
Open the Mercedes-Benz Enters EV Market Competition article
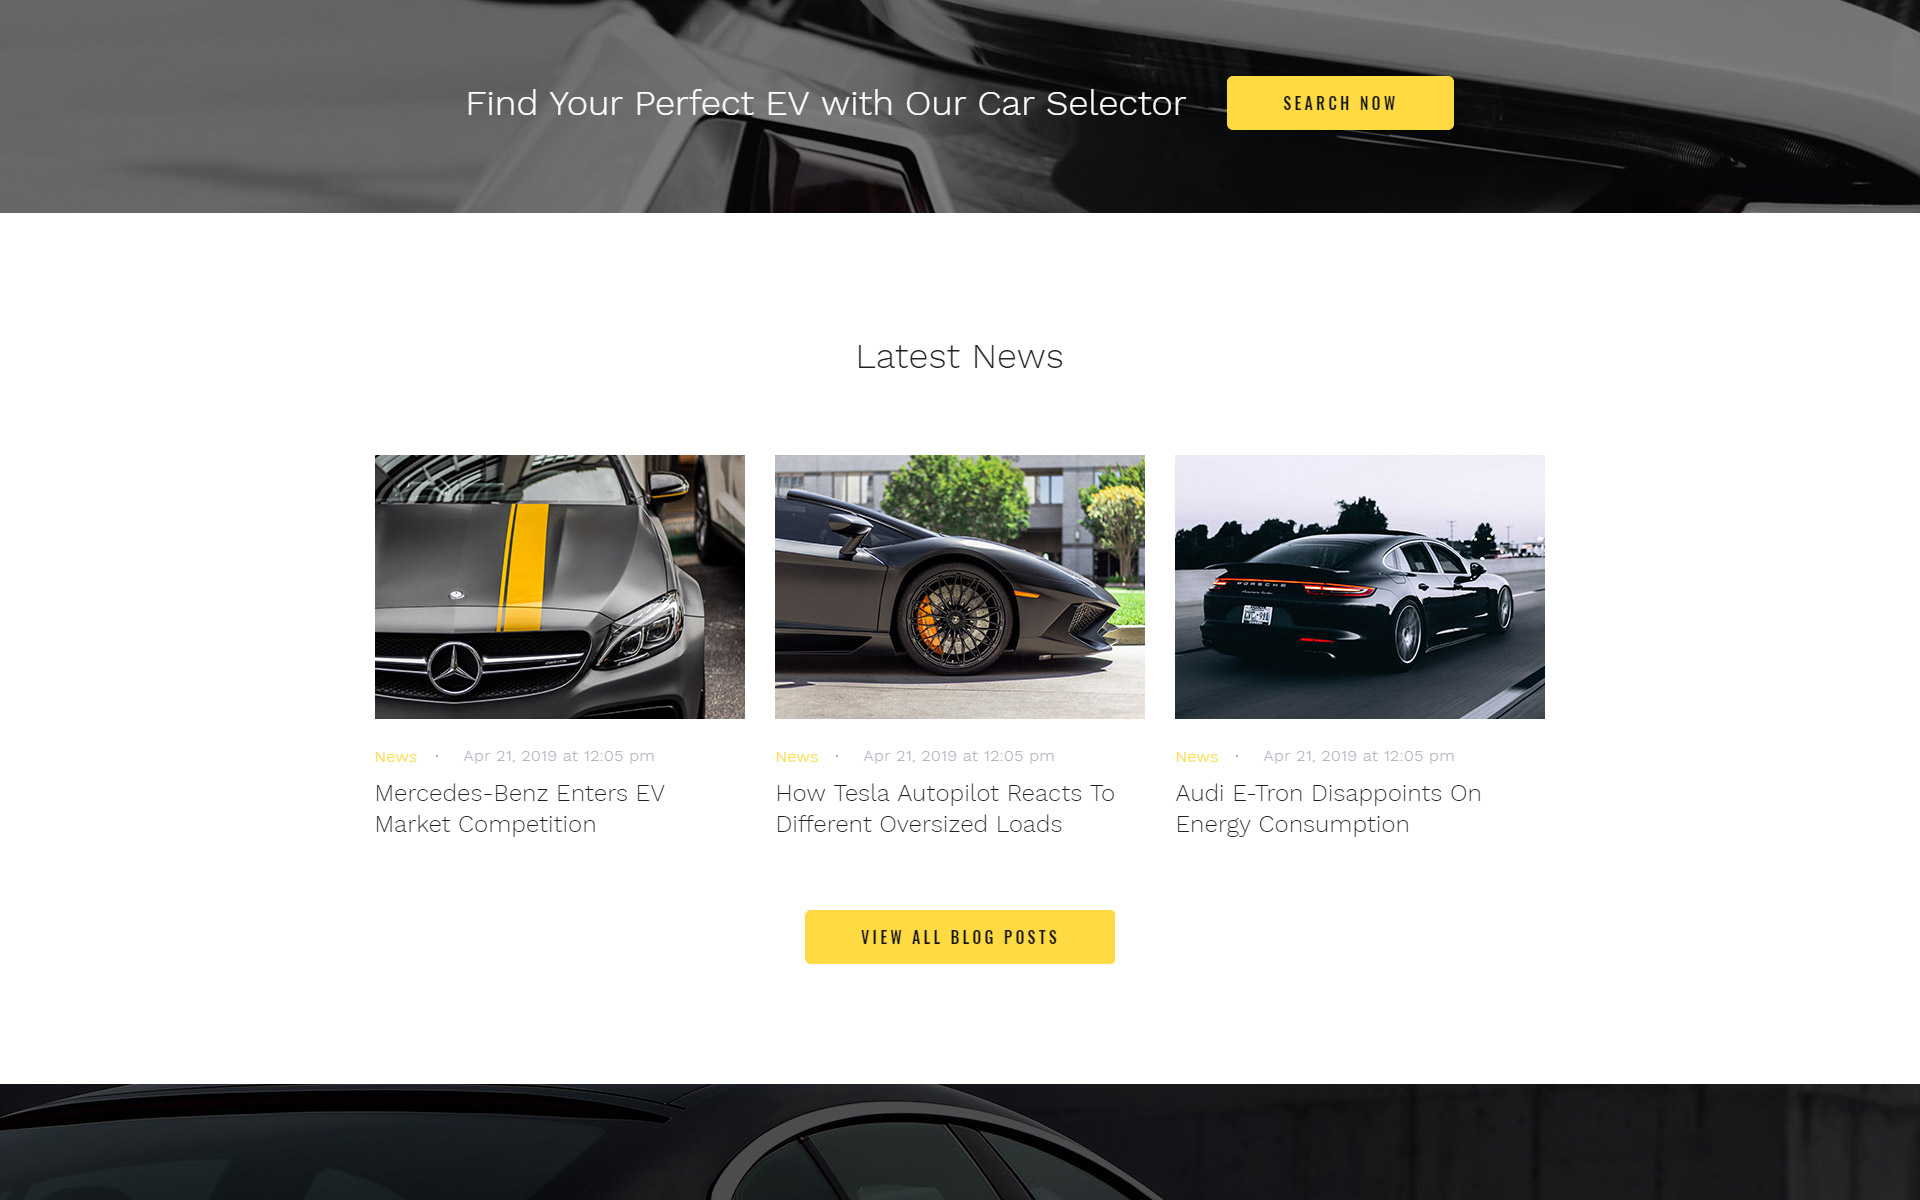point(520,808)
